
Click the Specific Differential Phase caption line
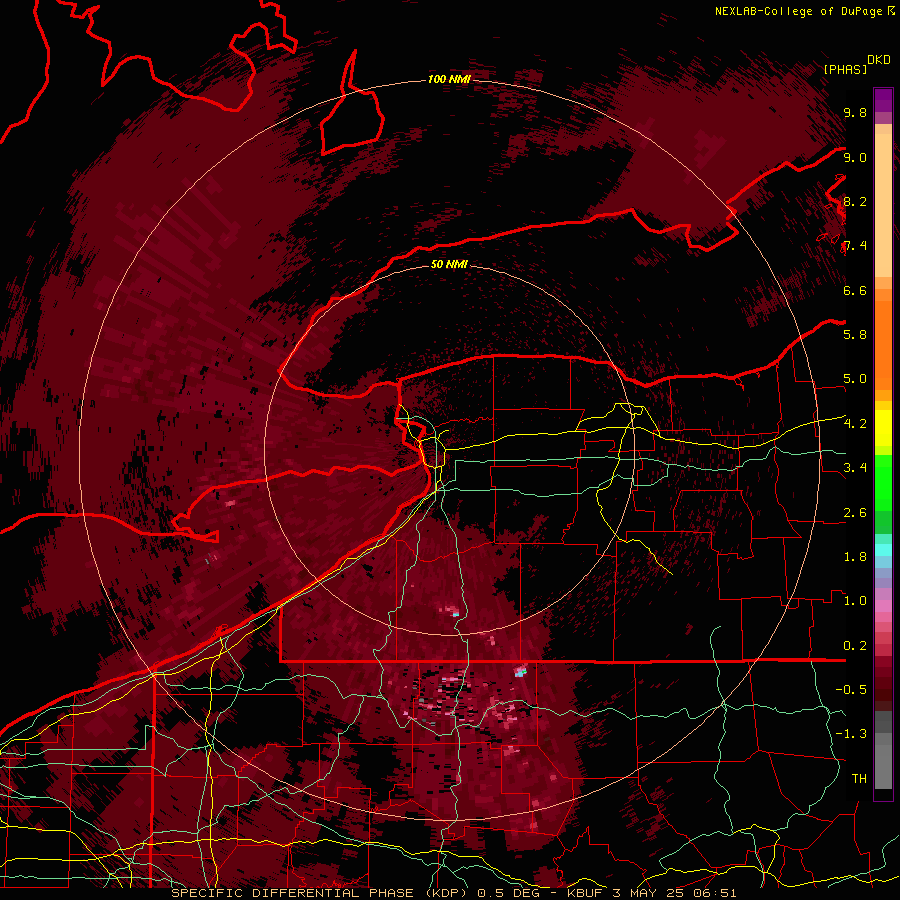(453, 893)
